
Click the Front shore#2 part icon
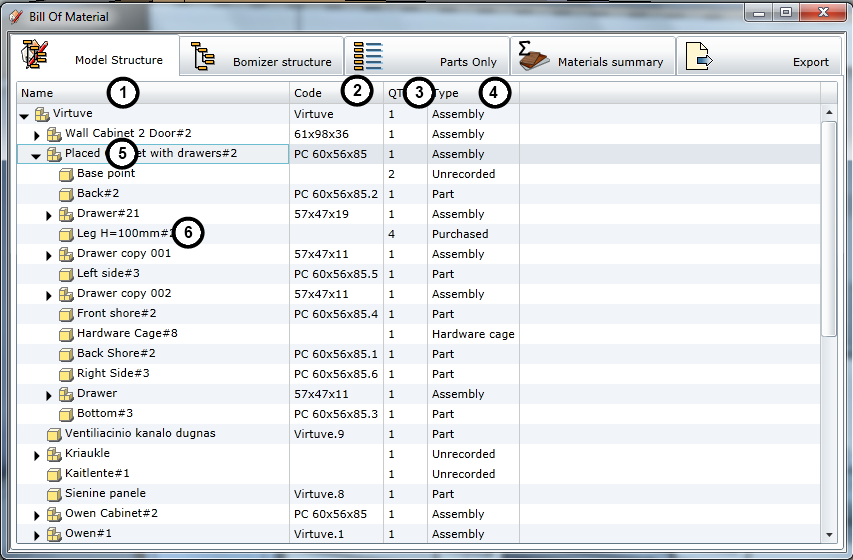pyautogui.click(x=66, y=314)
